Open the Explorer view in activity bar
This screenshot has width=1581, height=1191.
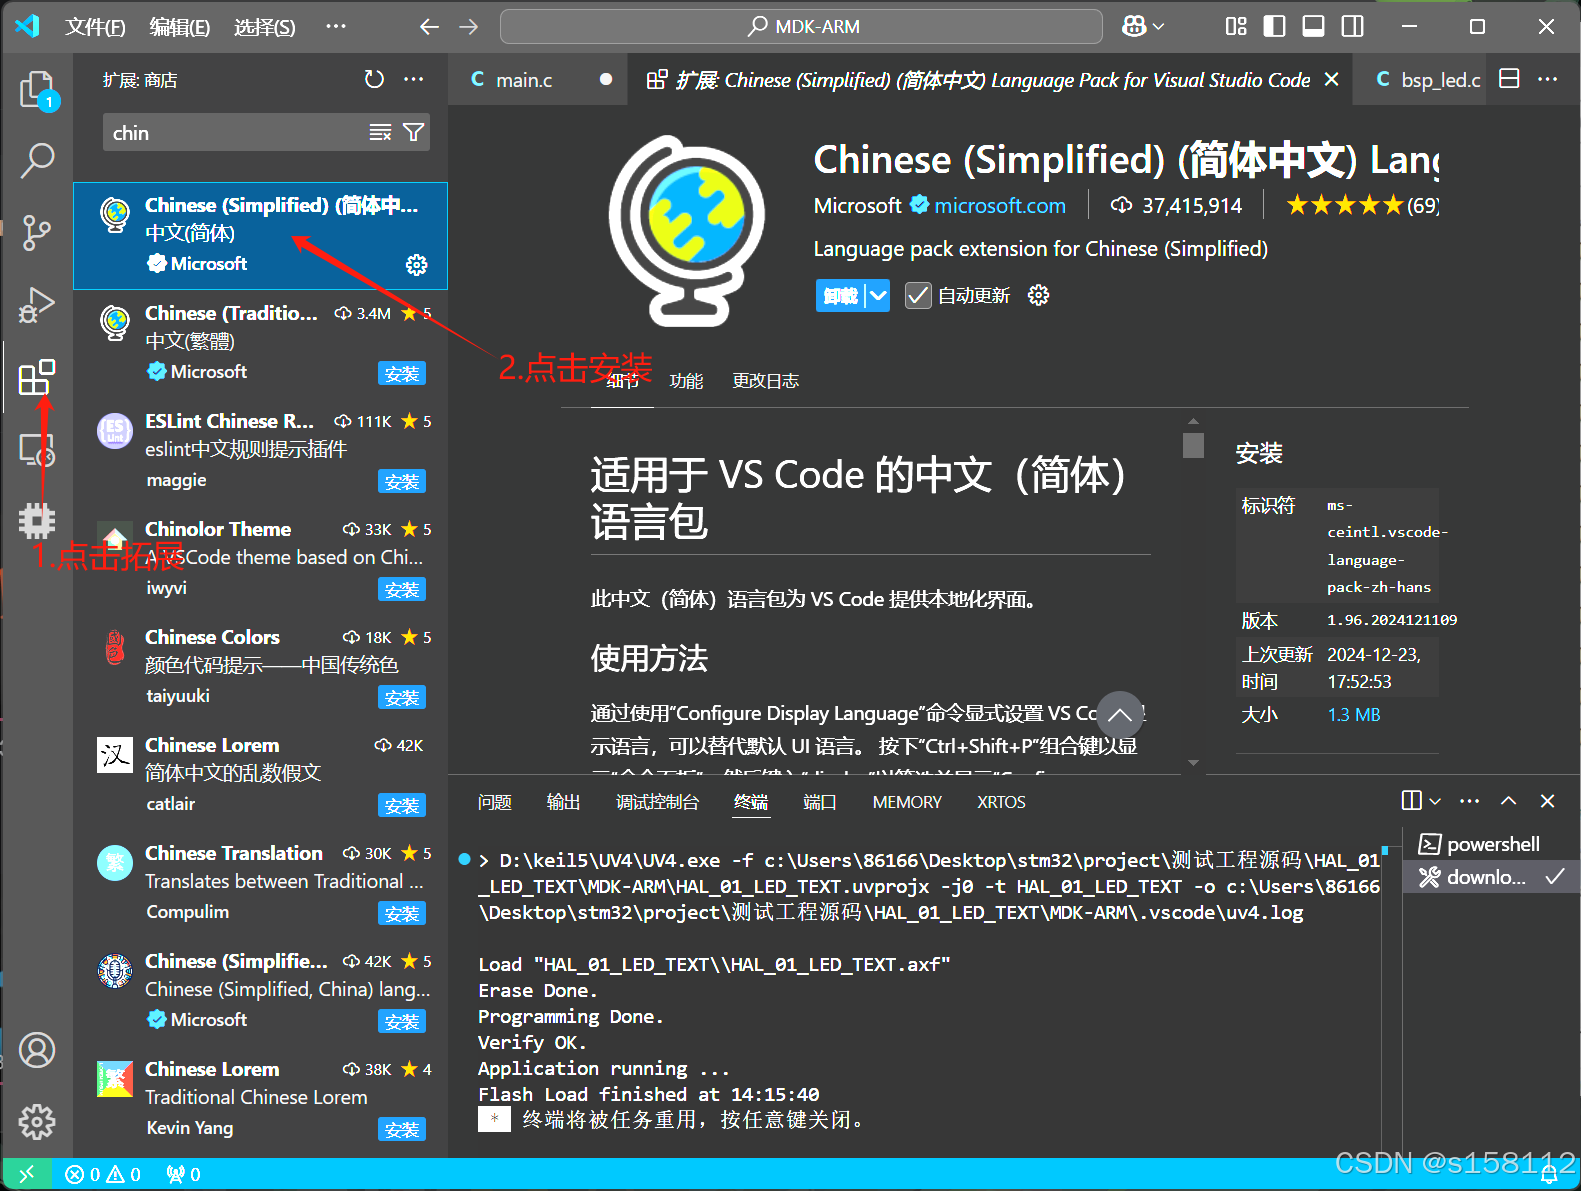tap(38, 91)
